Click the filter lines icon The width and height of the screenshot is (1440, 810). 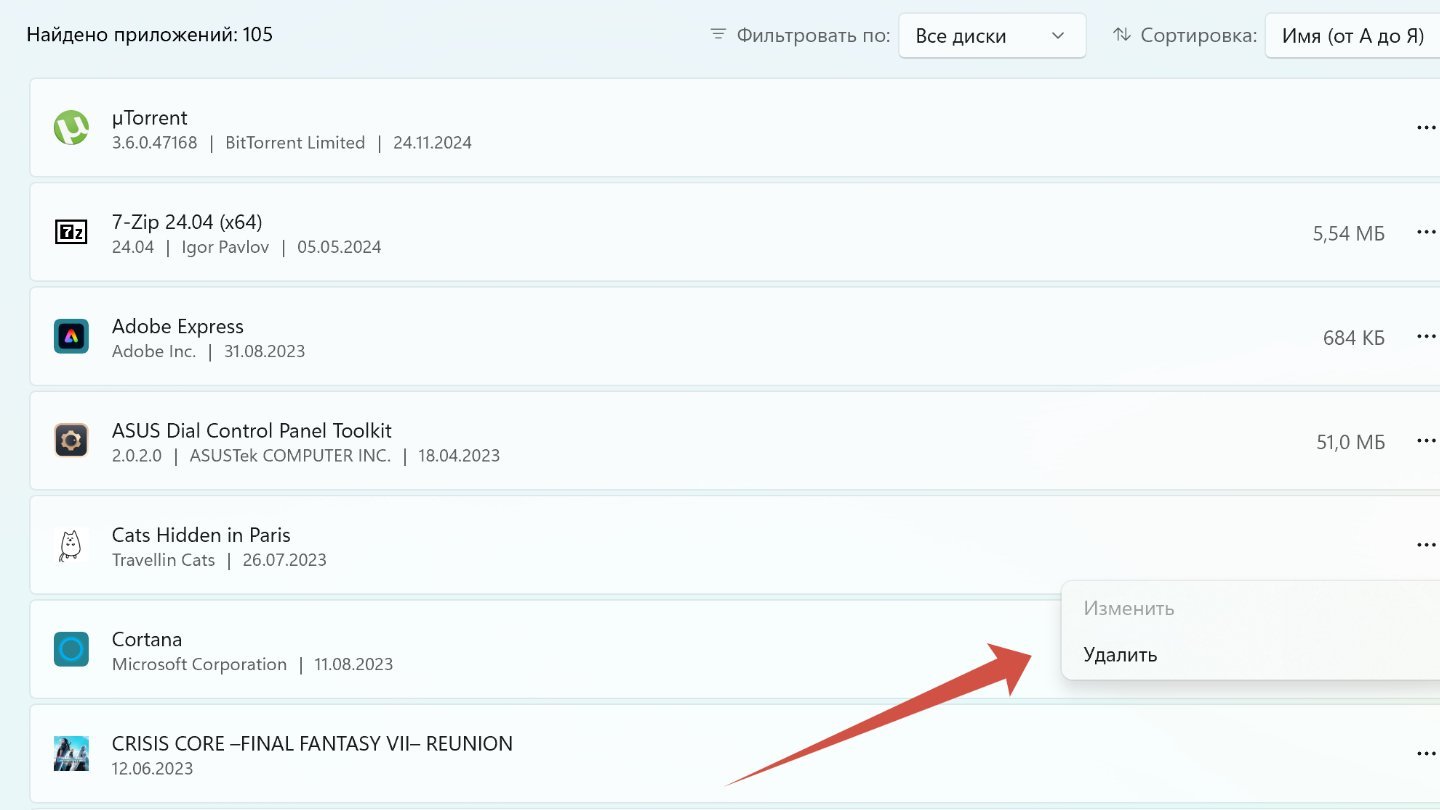coord(717,34)
